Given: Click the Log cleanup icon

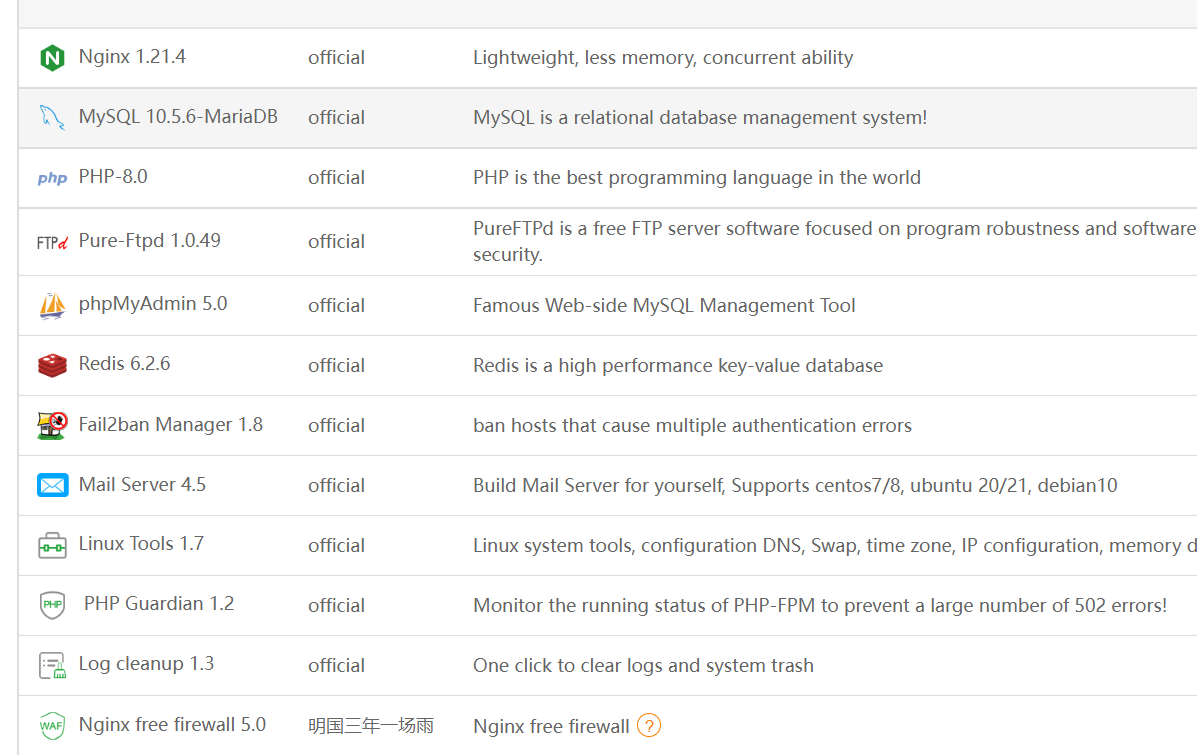Looking at the screenshot, I should 52,665.
